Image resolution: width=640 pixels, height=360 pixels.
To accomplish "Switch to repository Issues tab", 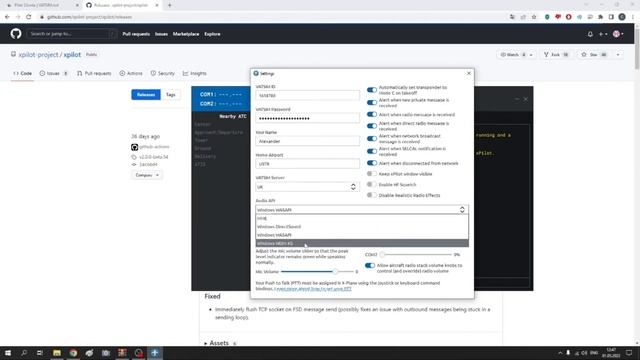I will [x=54, y=73].
